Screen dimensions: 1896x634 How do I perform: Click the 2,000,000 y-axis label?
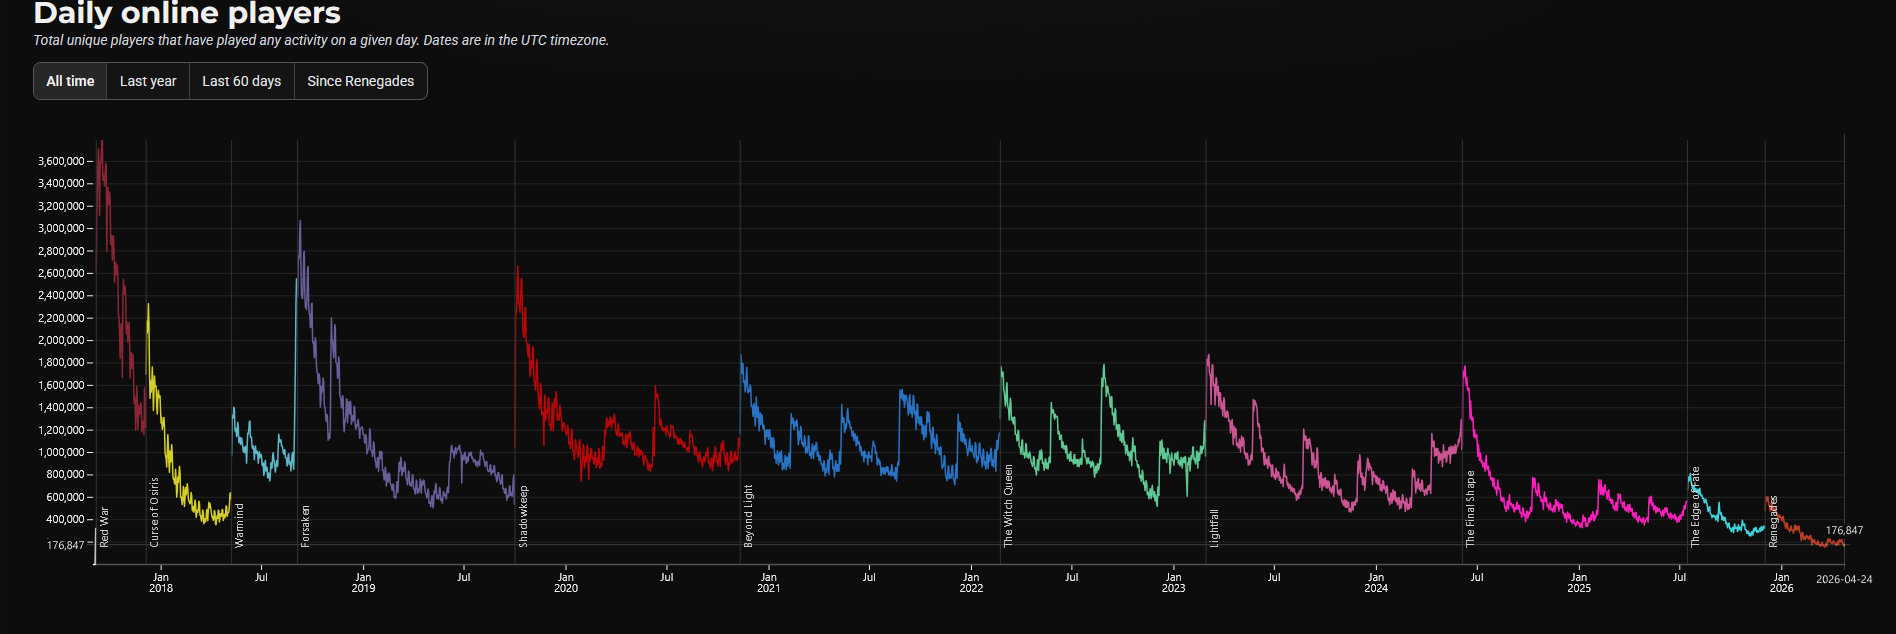(x=61, y=340)
